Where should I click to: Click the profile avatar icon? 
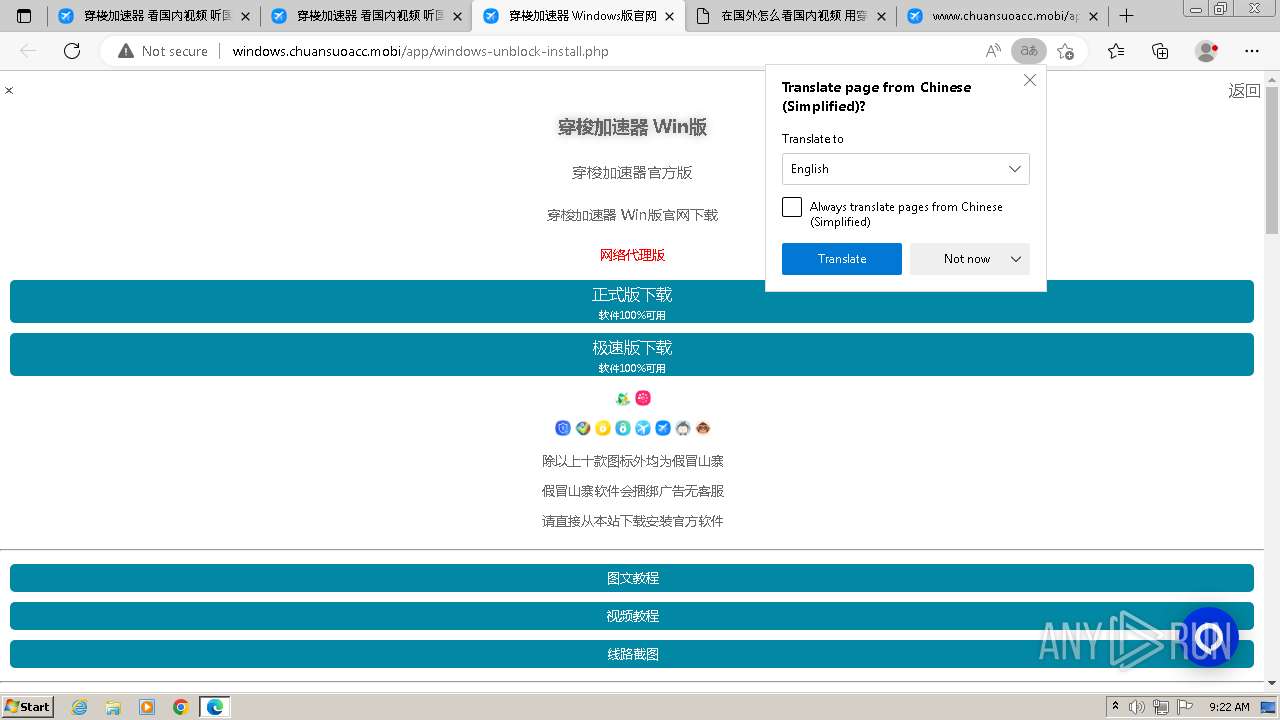click(x=1206, y=51)
